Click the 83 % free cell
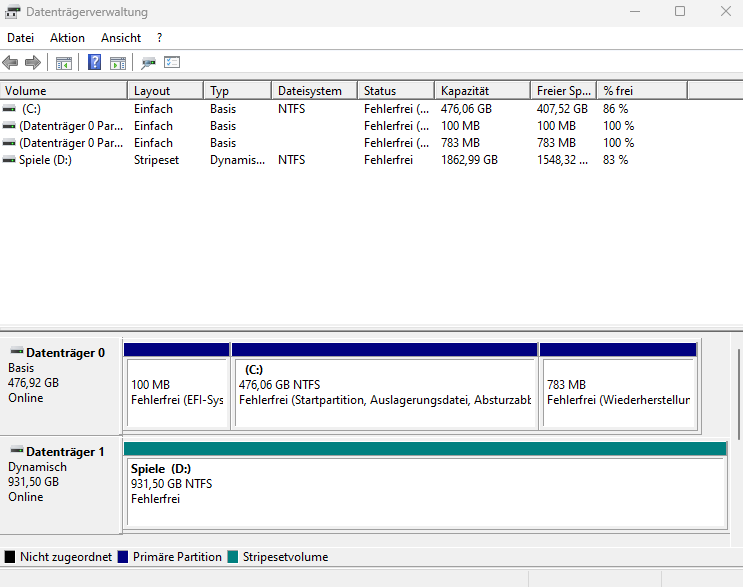The image size is (743, 587). [x=615, y=160]
